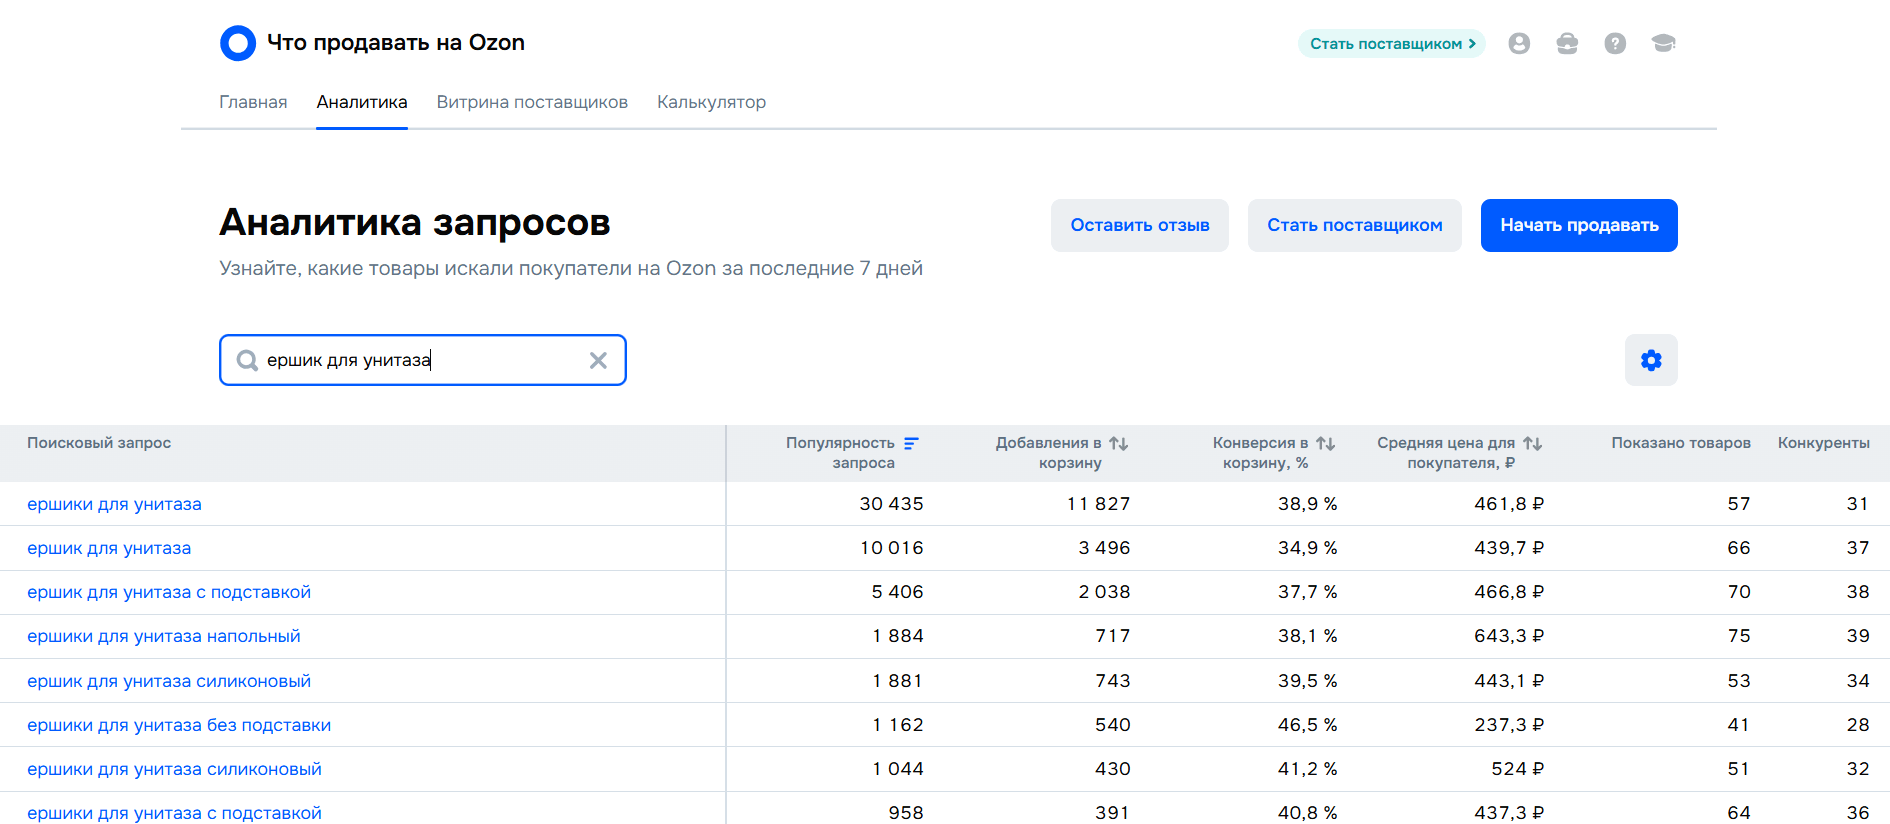Click the graduation cap learning icon
Viewport: 1890px width, 824px height.
click(x=1663, y=43)
